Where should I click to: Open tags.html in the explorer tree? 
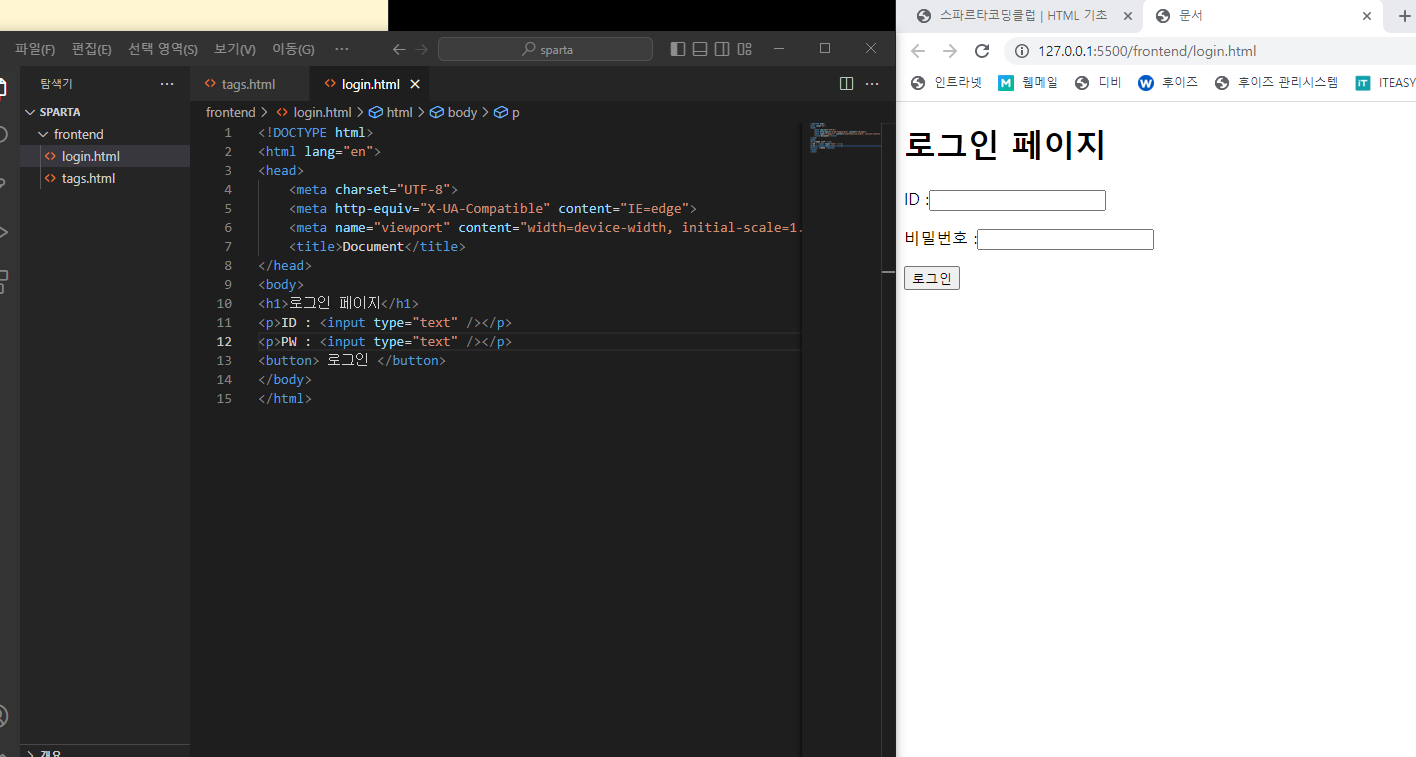pos(105,178)
